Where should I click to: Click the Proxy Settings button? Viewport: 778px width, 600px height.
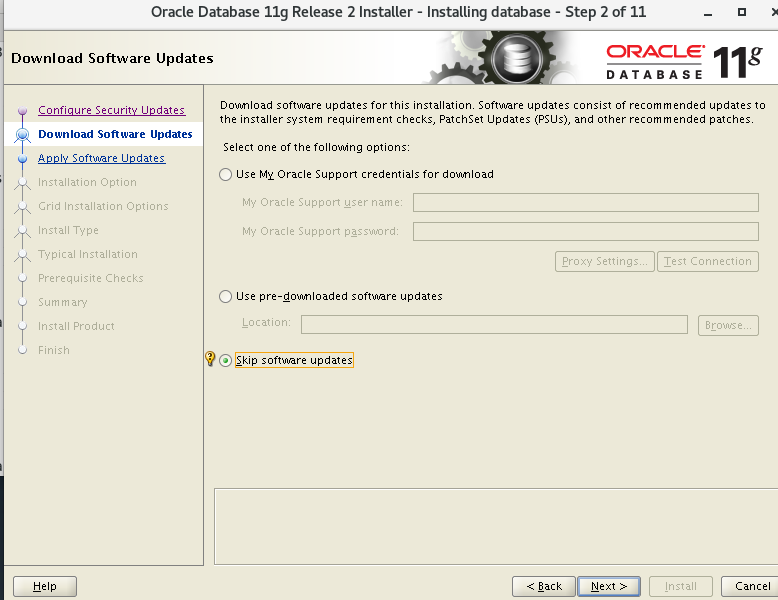pos(605,261)
